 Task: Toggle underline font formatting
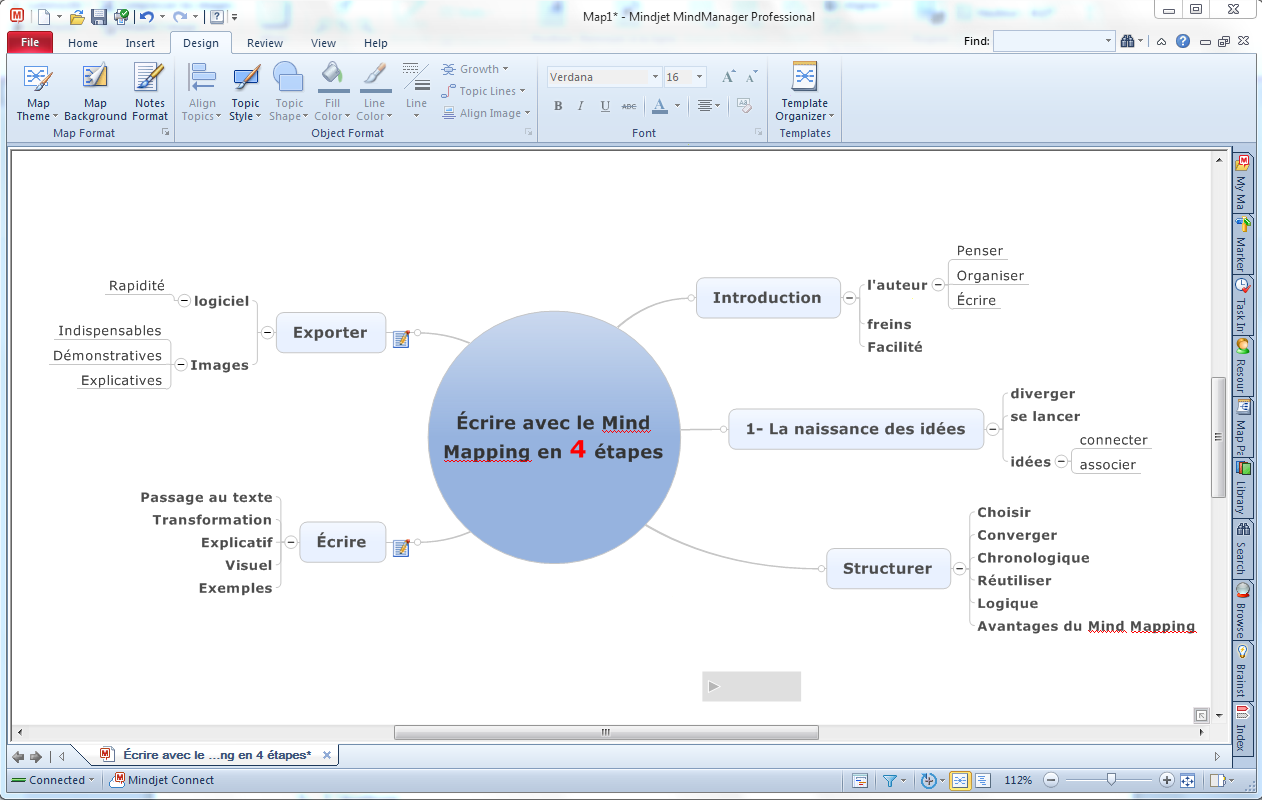[605, 106]
